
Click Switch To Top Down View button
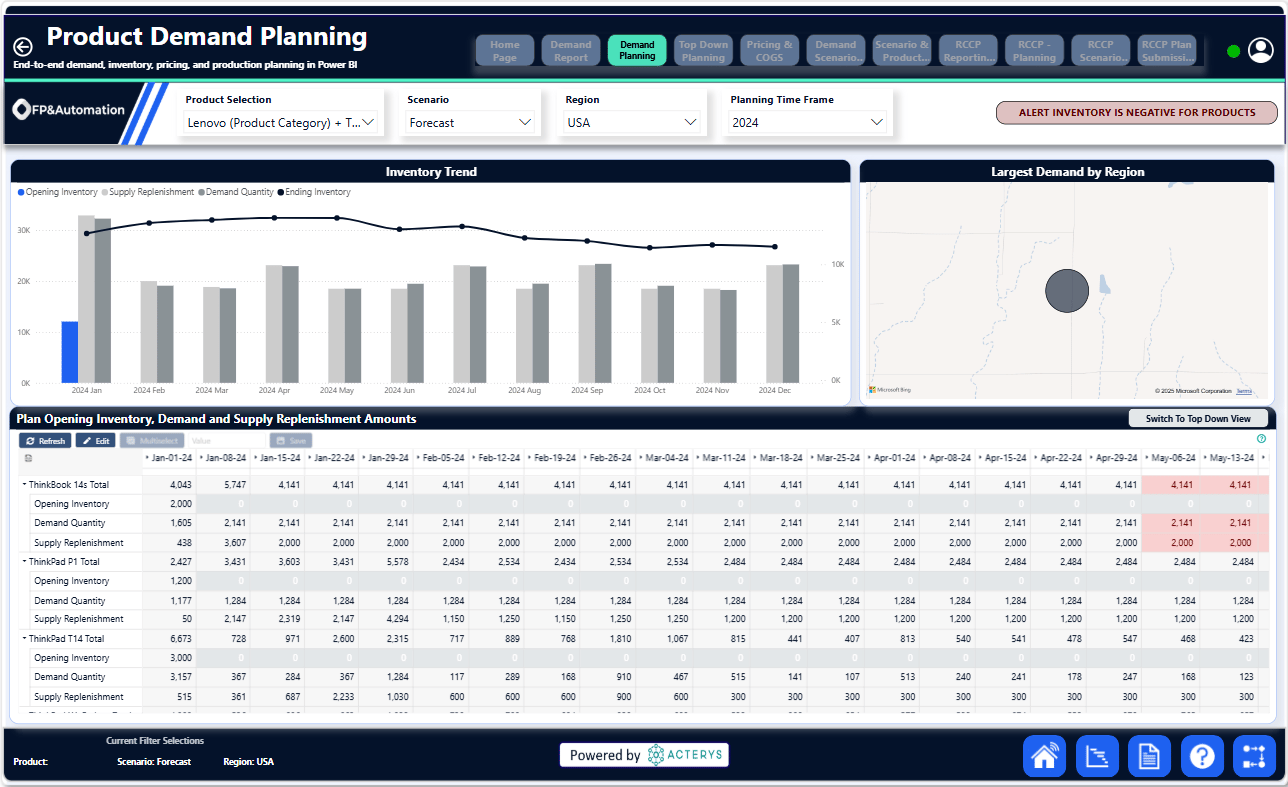click(1198, 418)
